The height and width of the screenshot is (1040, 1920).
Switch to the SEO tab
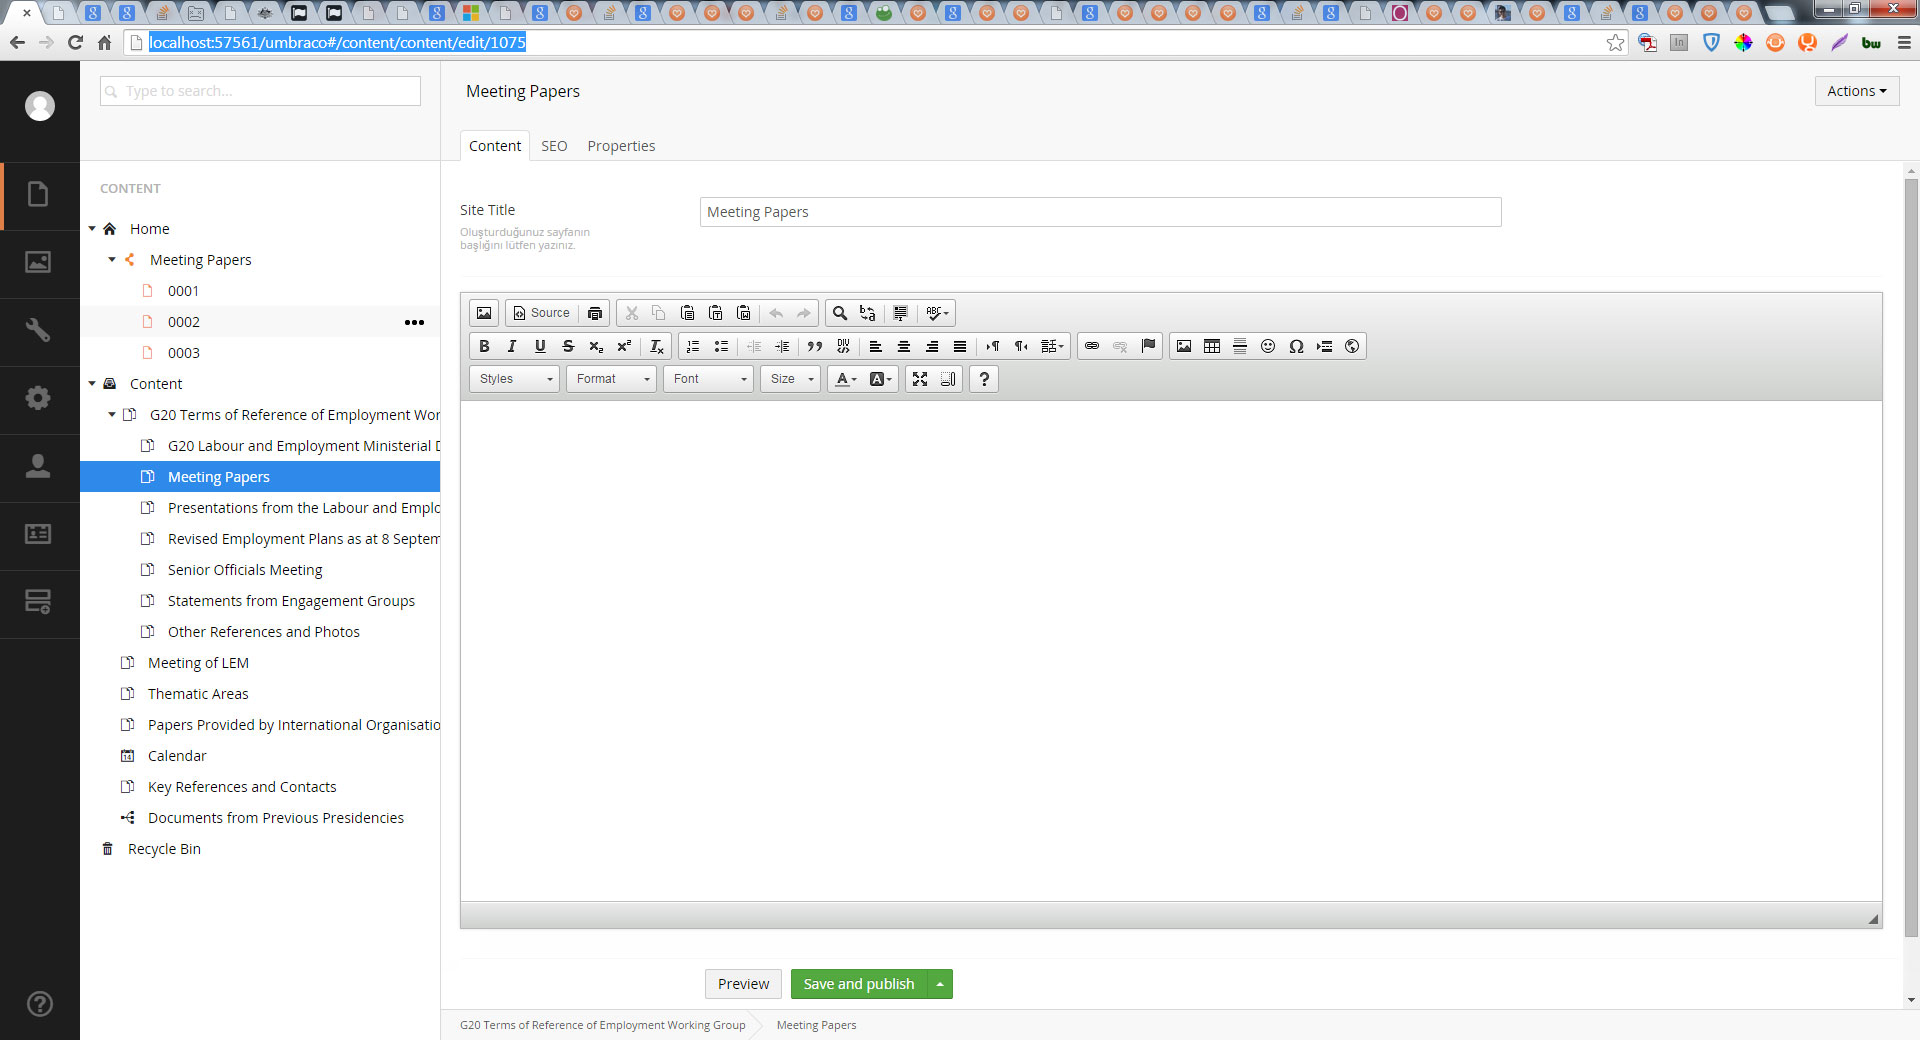click(554, 146)
